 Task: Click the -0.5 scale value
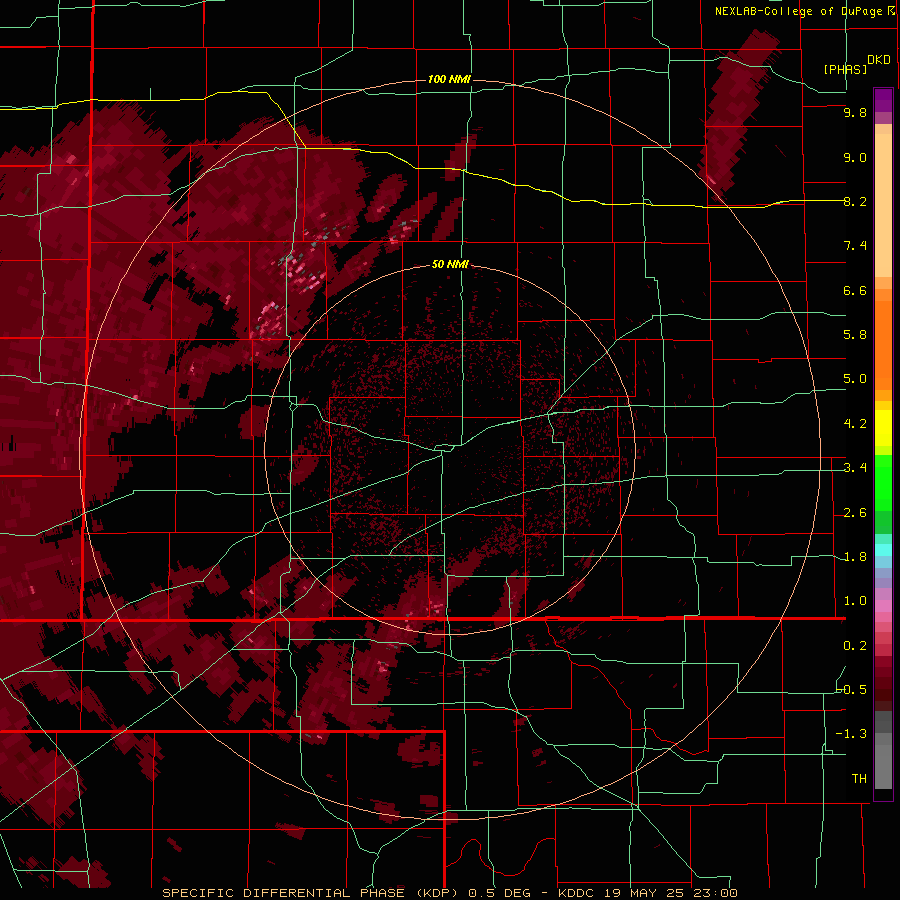pyautogui.click(x=852, y=690)
